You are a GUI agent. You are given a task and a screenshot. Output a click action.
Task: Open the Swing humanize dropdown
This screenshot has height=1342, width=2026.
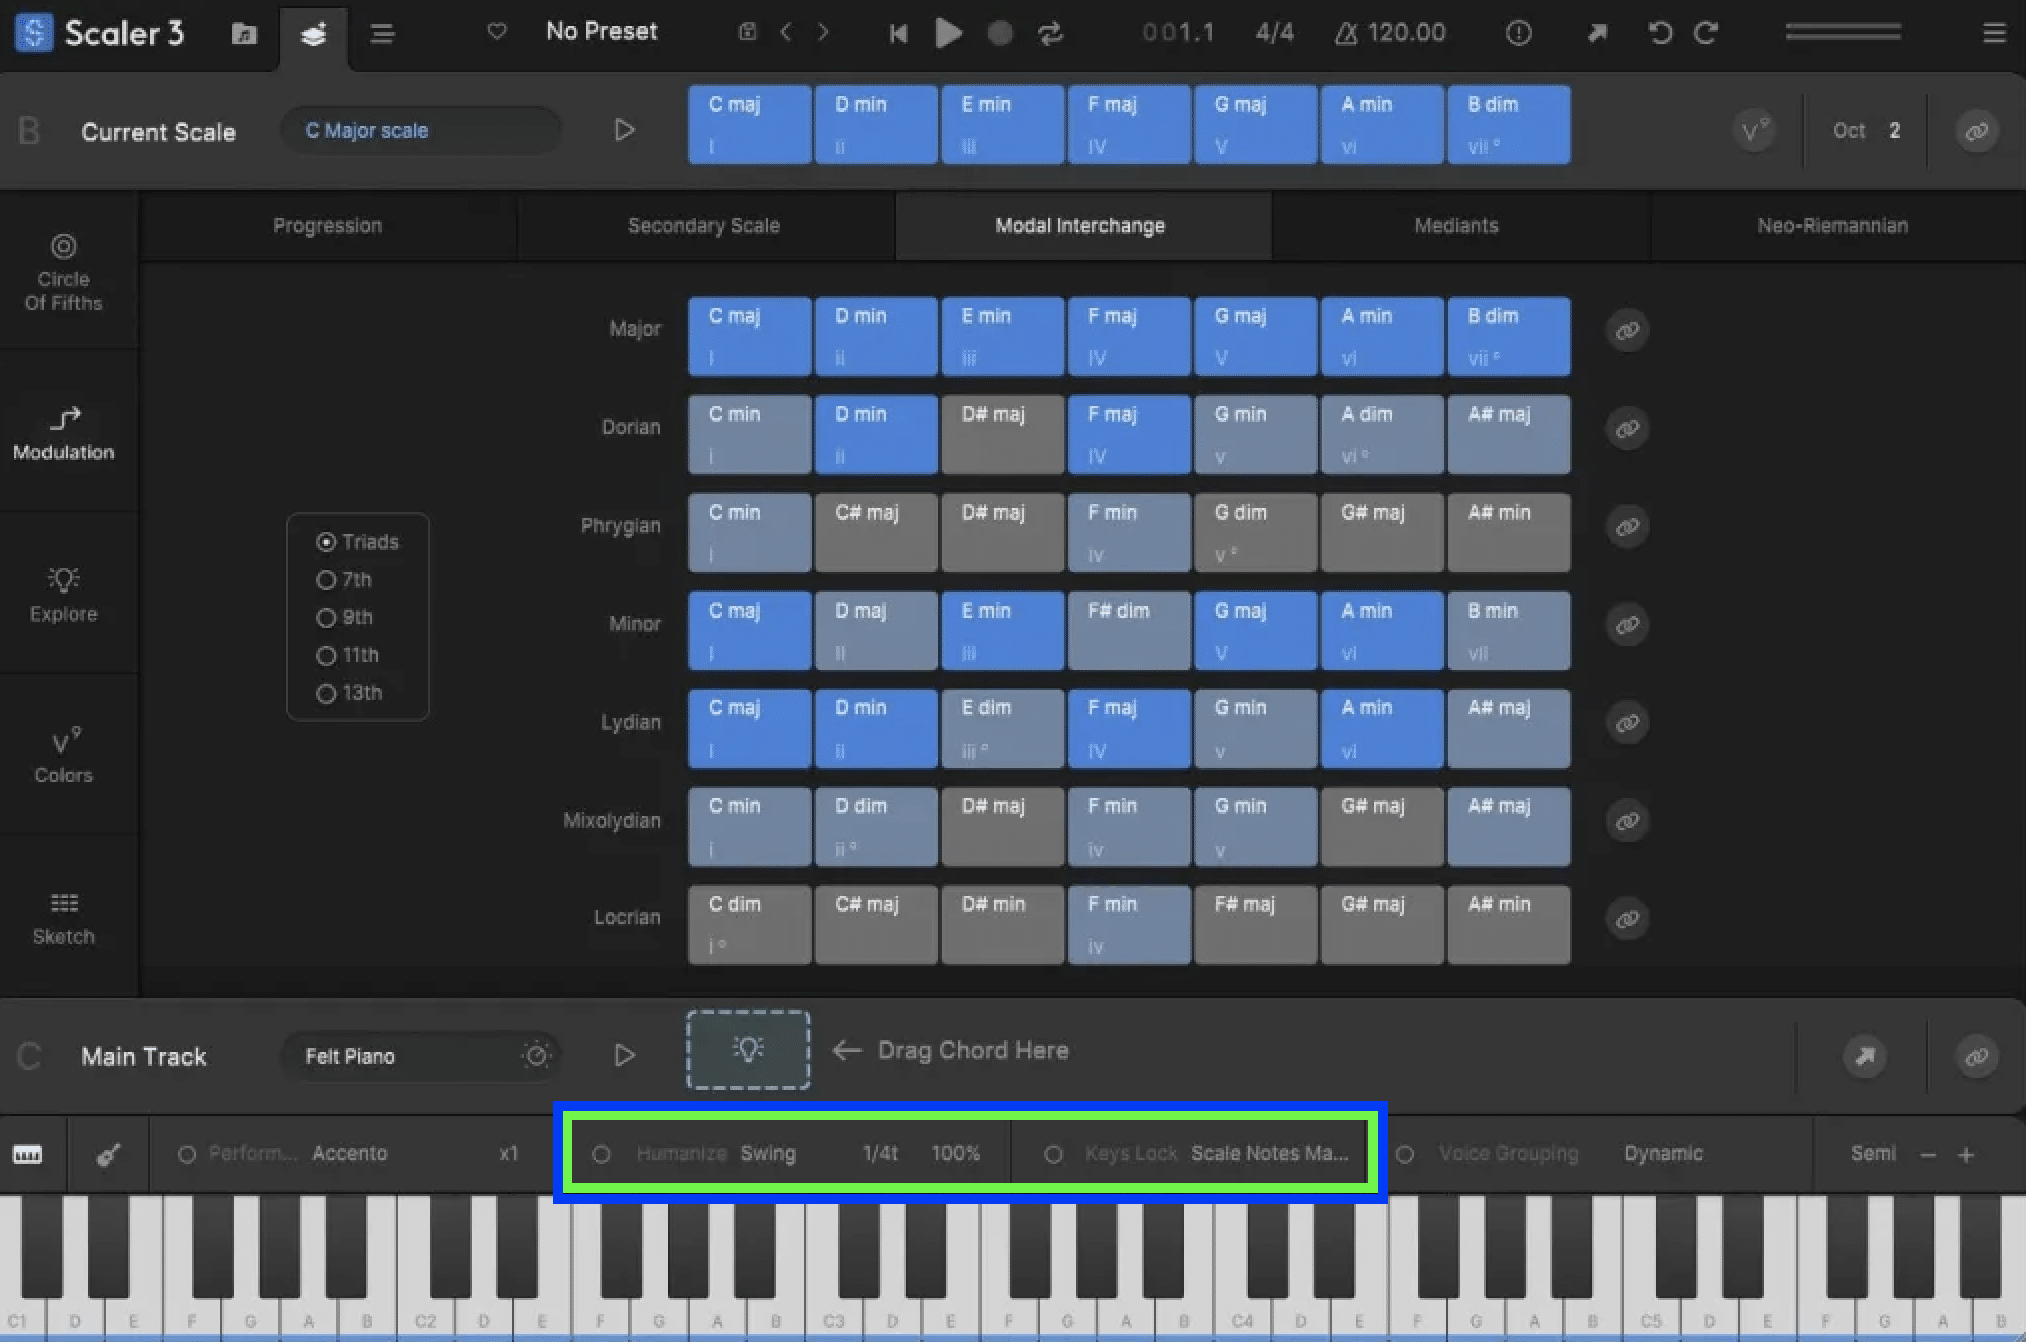click(768, 1153)
